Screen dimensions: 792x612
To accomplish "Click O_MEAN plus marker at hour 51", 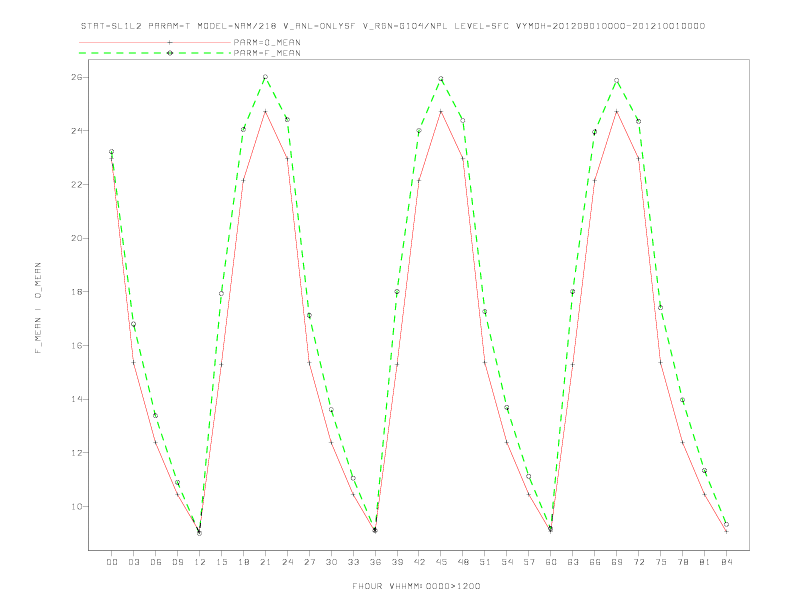I will [485, 362].
